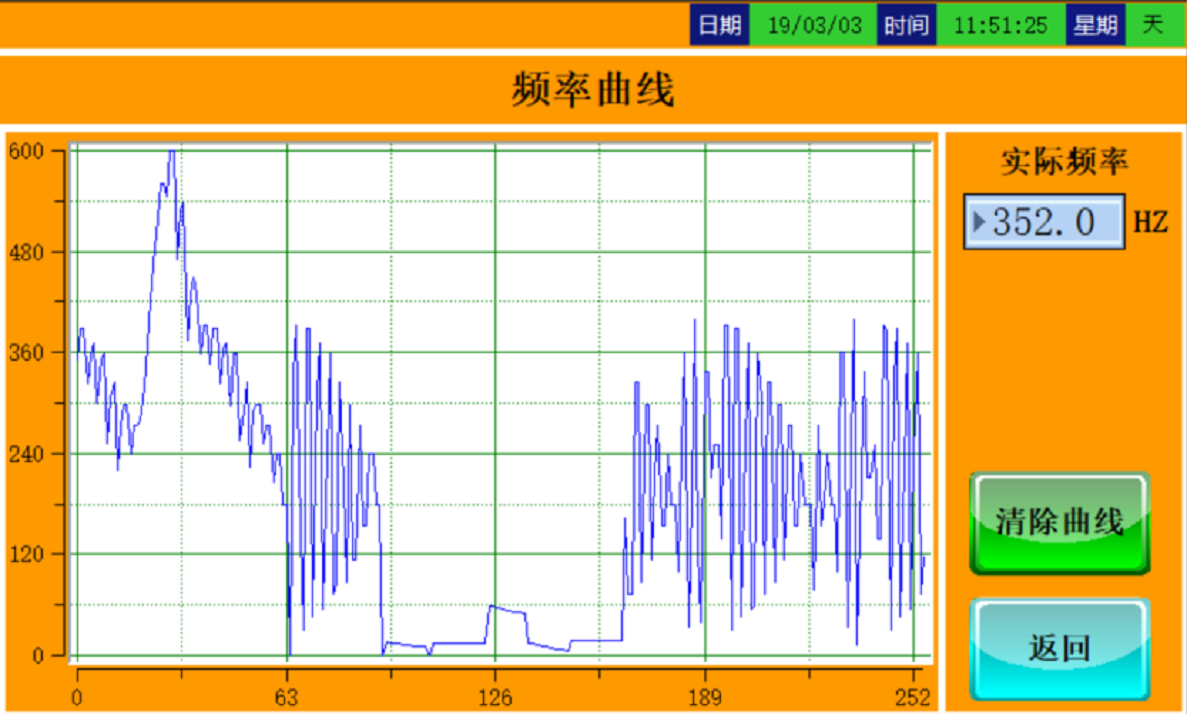This screenshot has height=714, width=1187.
Task: Click the 63 mark on the X axis
Action: tap(287, 697)
